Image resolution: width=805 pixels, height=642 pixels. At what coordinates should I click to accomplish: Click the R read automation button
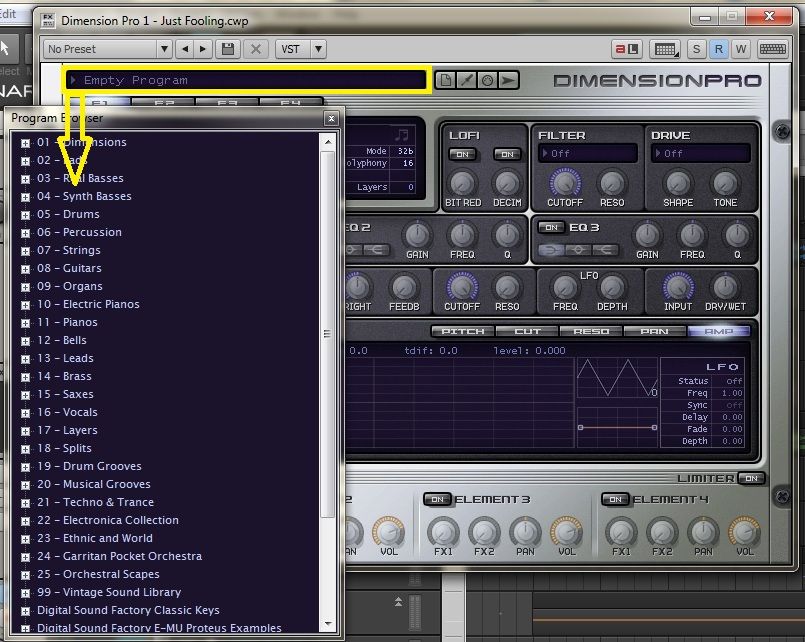(x=718, y=48)
